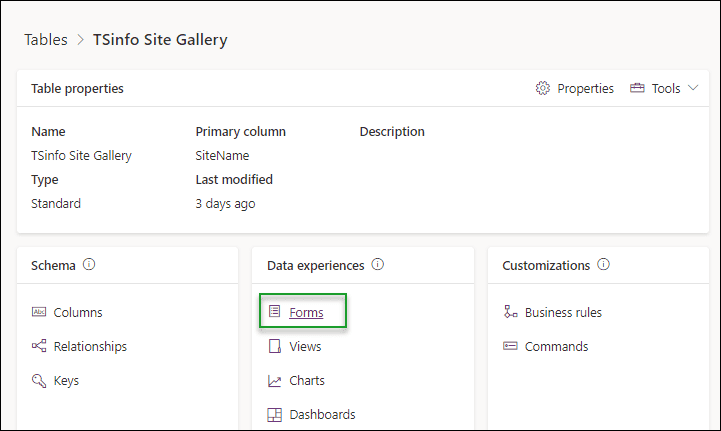Click the Properties gear icon
Viewport: 721px width, 431px height.
click(x=543, y=88)
